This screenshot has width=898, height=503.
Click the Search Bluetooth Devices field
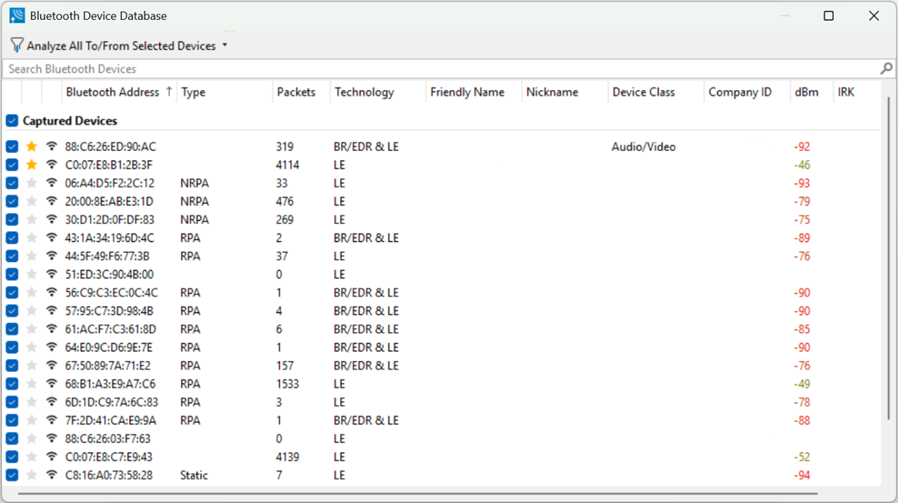[441, 69]
